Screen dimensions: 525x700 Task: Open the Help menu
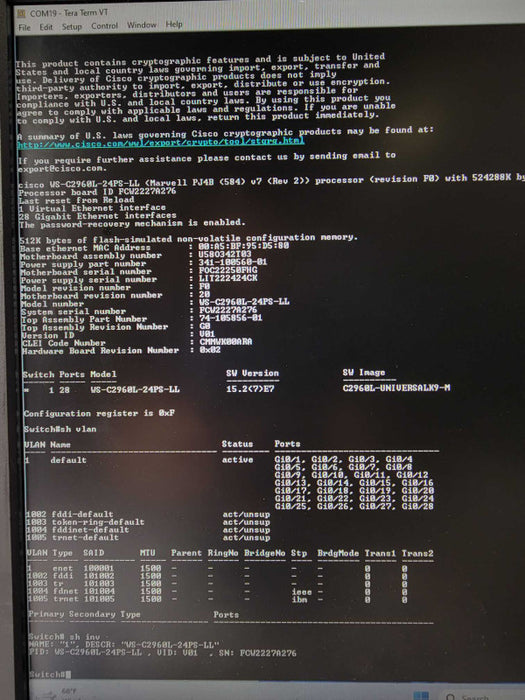coord(174,24)
